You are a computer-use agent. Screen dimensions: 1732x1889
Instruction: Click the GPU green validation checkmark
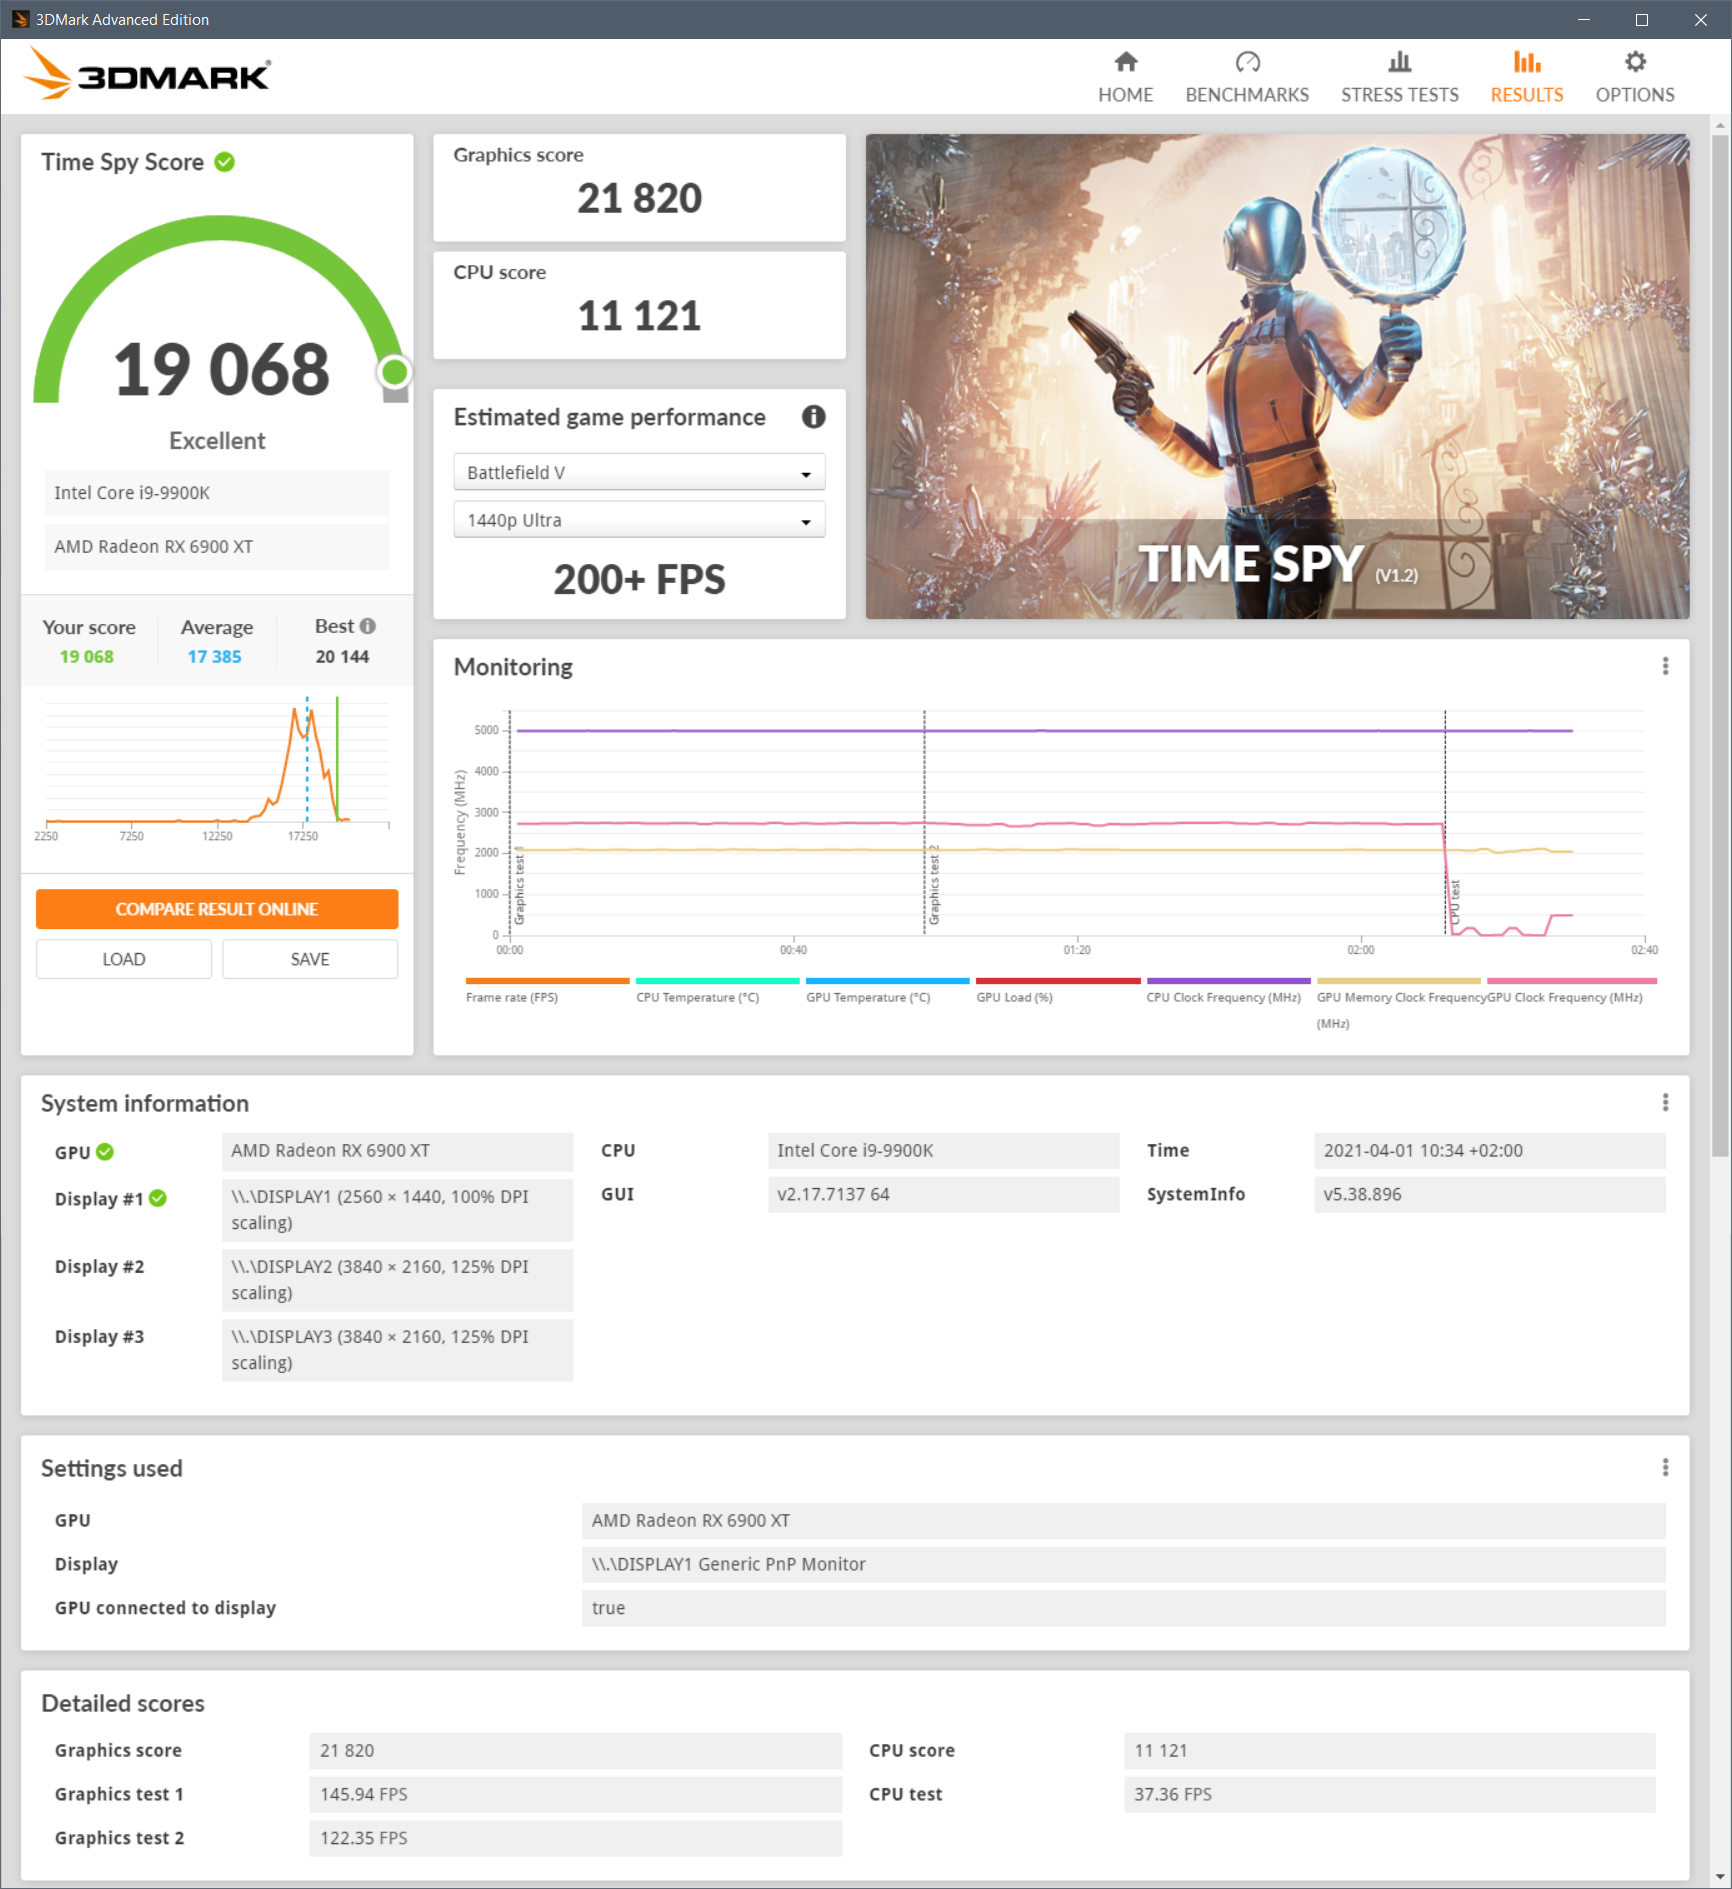tap(105, 1152)
